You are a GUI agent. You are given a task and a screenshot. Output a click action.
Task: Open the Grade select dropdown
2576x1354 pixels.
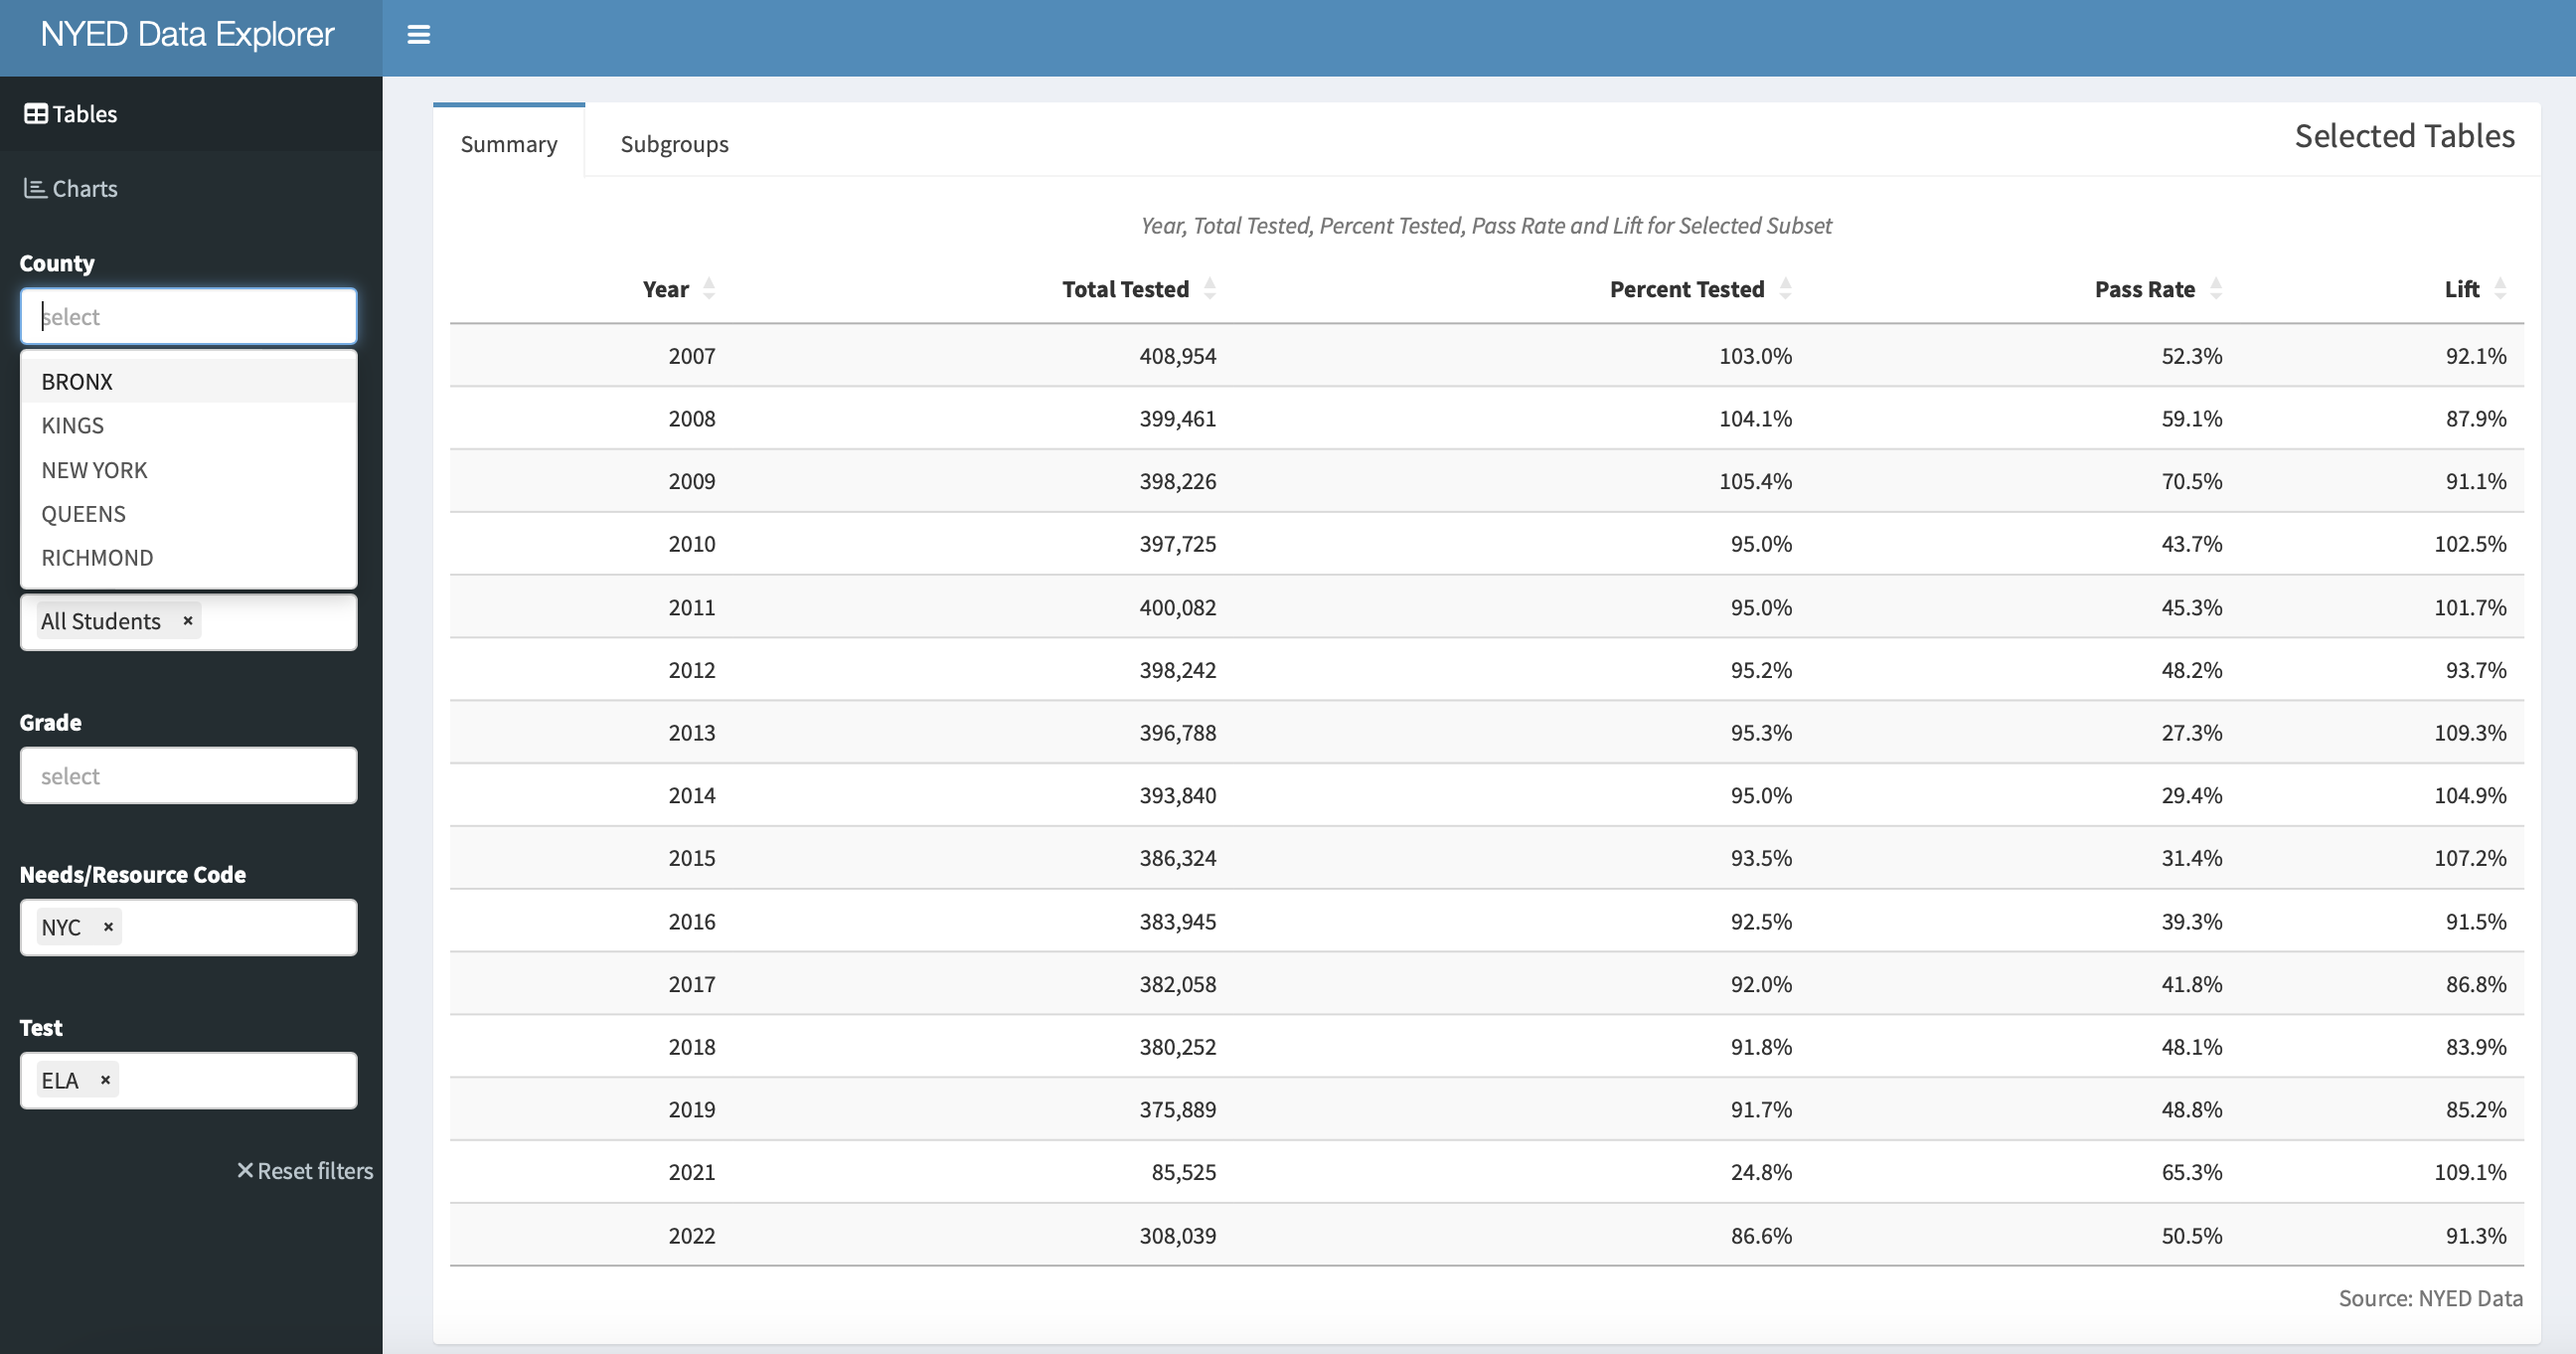coord(188,775)
